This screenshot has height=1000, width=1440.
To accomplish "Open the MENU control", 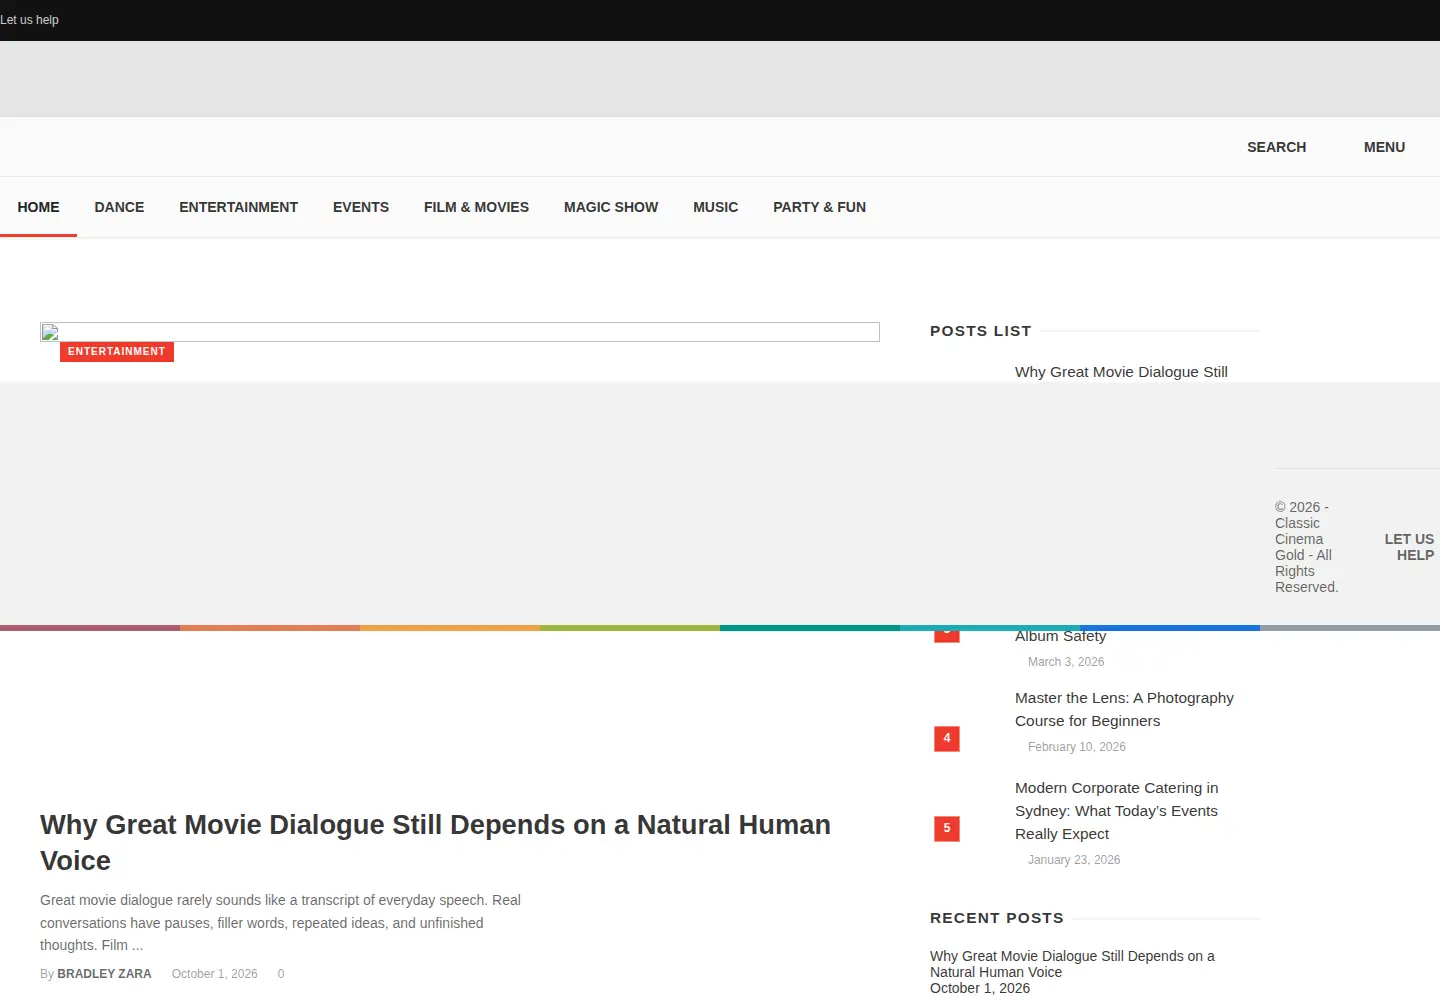I will click(x=1384, y=147).
